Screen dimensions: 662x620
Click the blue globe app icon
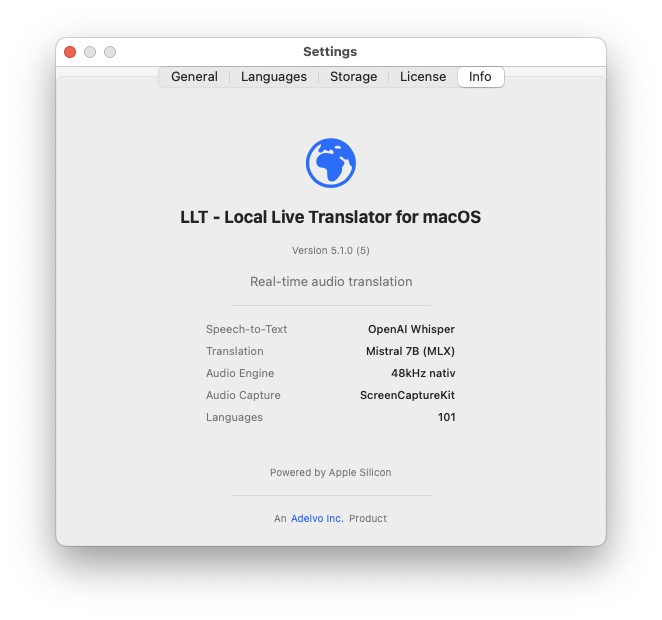331,163
